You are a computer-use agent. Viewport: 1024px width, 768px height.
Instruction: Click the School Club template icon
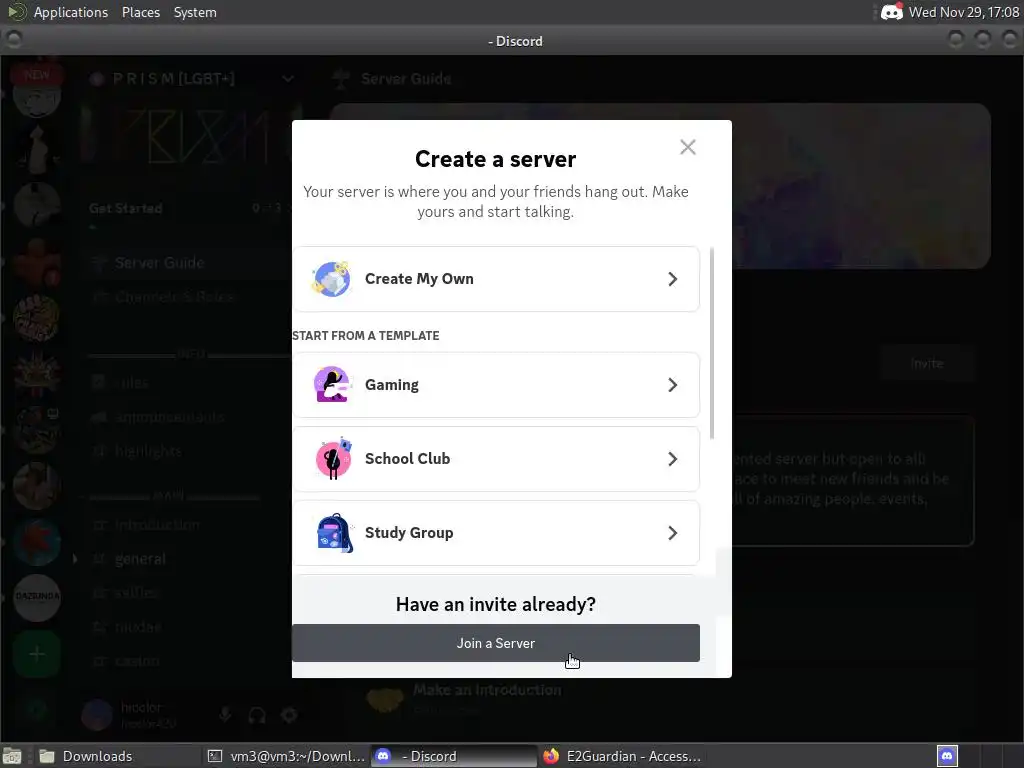coord(334,458)
